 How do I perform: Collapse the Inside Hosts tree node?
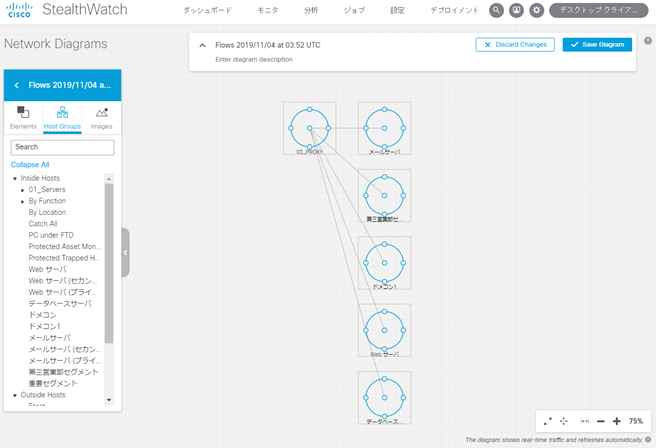[15, 178]
